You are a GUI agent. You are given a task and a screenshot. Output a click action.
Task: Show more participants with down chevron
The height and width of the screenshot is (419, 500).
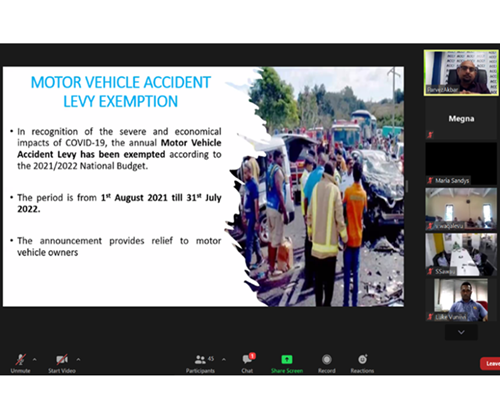[461, 332]
